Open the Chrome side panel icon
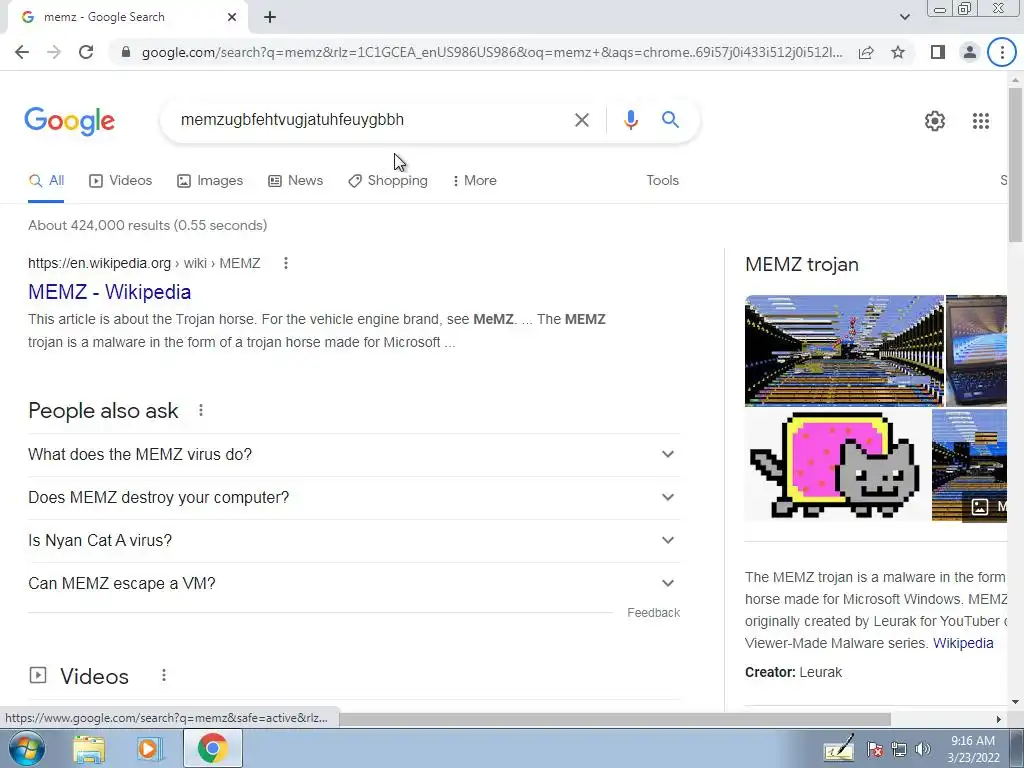This screenshot has height=768, width=1024. [938, 52]
